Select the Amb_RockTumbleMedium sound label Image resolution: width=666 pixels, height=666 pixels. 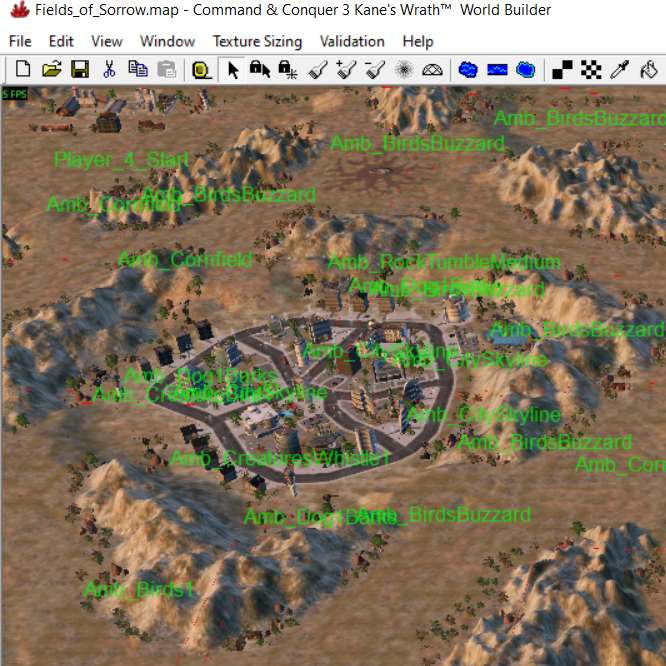pyautogui.click(x=444, y=262)
